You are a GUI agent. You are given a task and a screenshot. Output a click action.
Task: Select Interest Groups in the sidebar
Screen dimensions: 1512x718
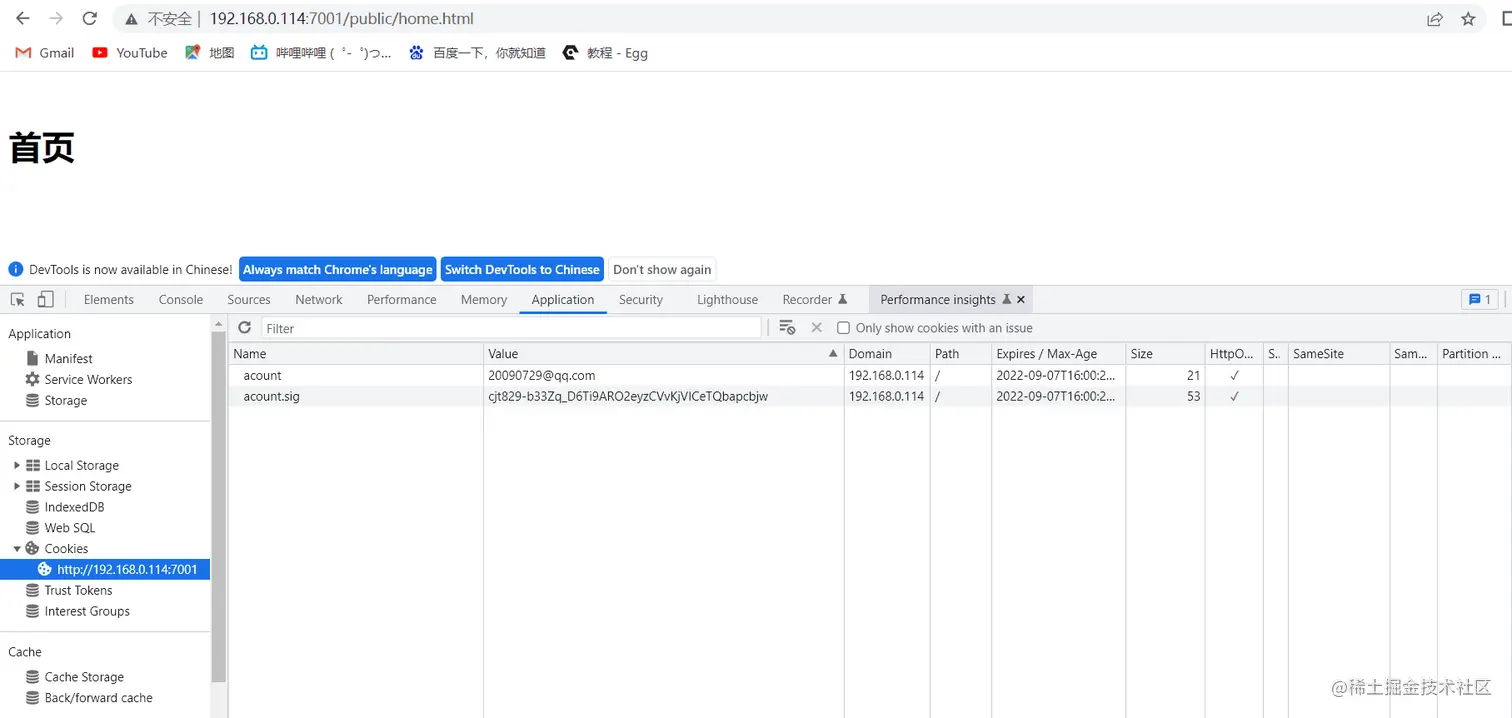(x=78, y=611)
